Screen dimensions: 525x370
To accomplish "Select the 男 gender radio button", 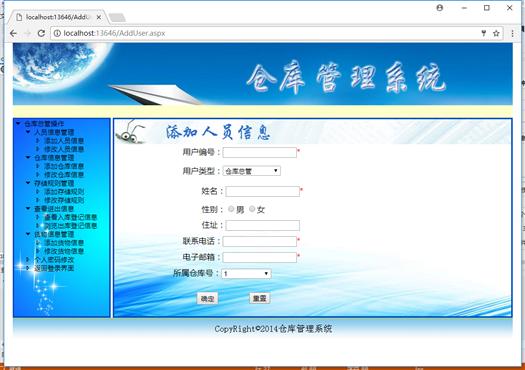I will click(231, 209).
